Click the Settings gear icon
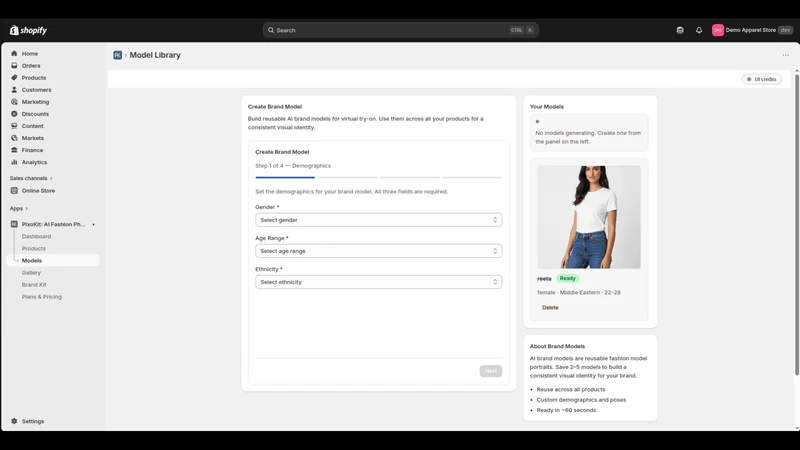This screenshot has width=800, height=450. pyautogui.click(x=14, y=421)
